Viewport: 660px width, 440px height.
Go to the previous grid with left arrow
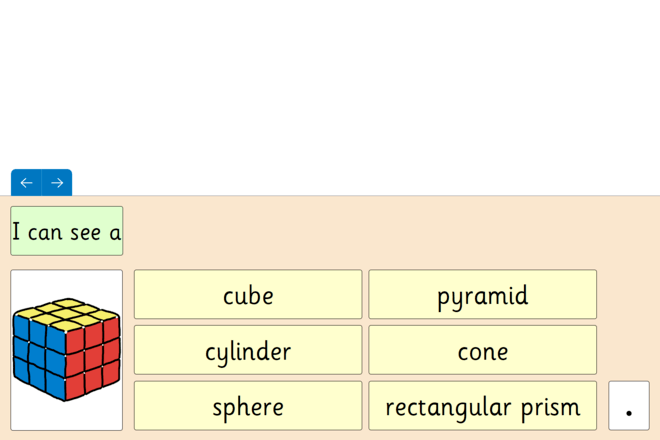point(27,183)
